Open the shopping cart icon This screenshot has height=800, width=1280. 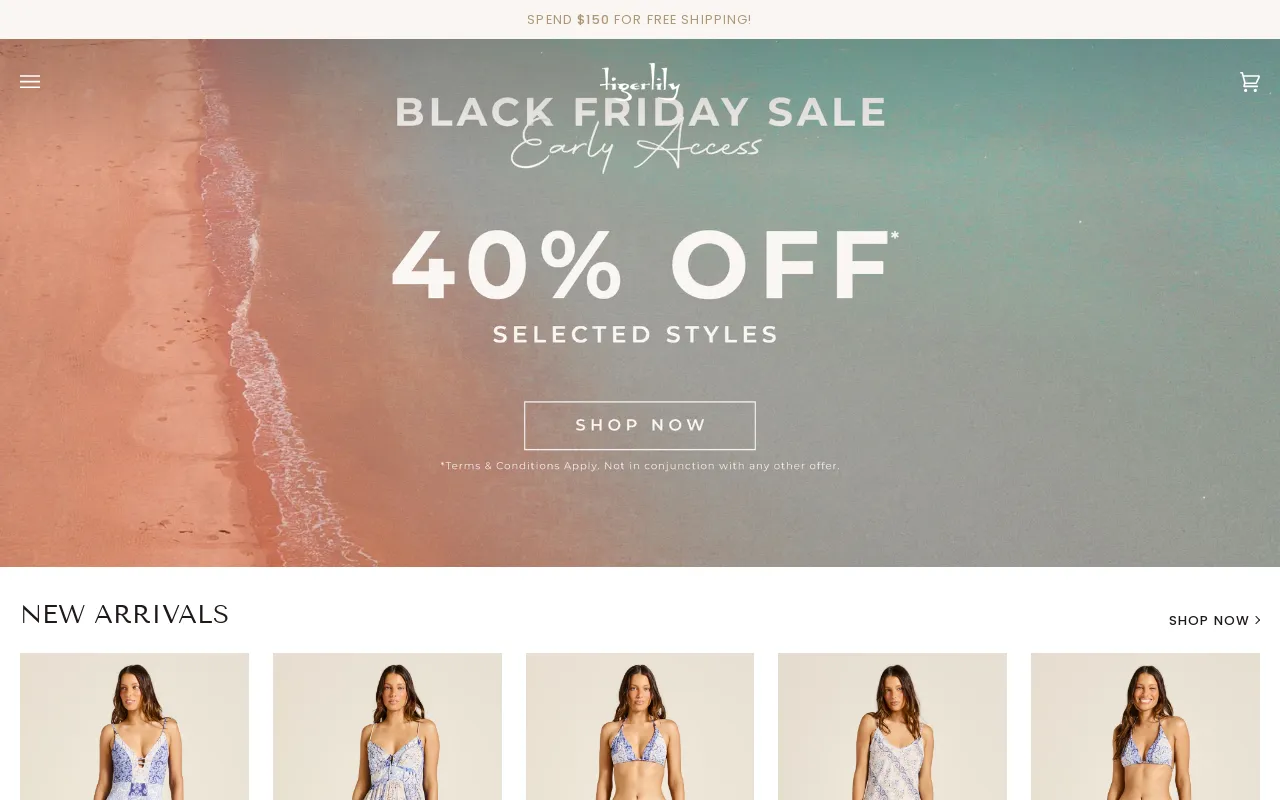click(1249, 82)
